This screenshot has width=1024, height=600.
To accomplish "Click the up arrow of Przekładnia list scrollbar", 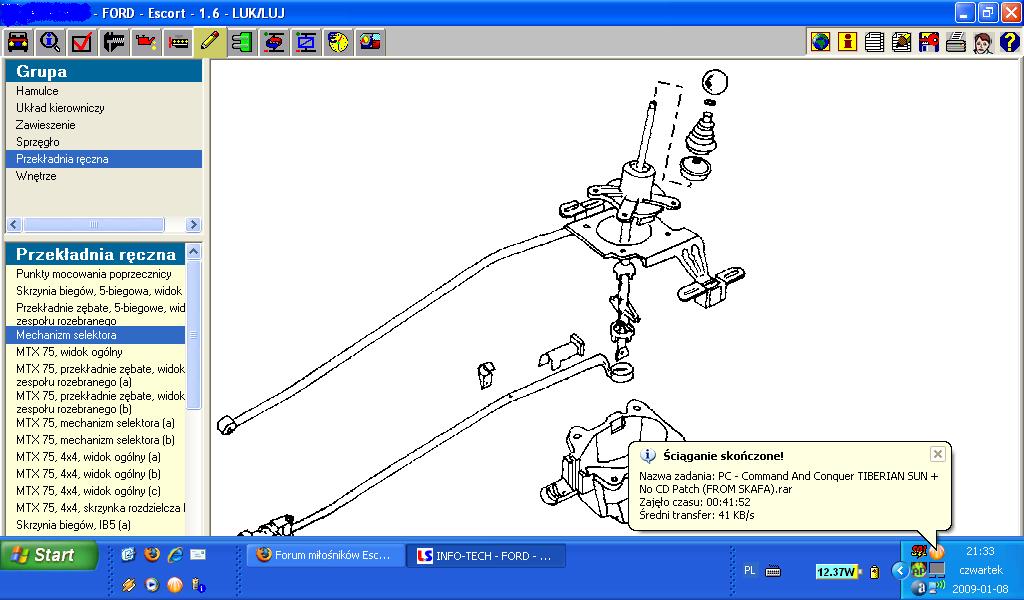I will [x=194, y=252].
